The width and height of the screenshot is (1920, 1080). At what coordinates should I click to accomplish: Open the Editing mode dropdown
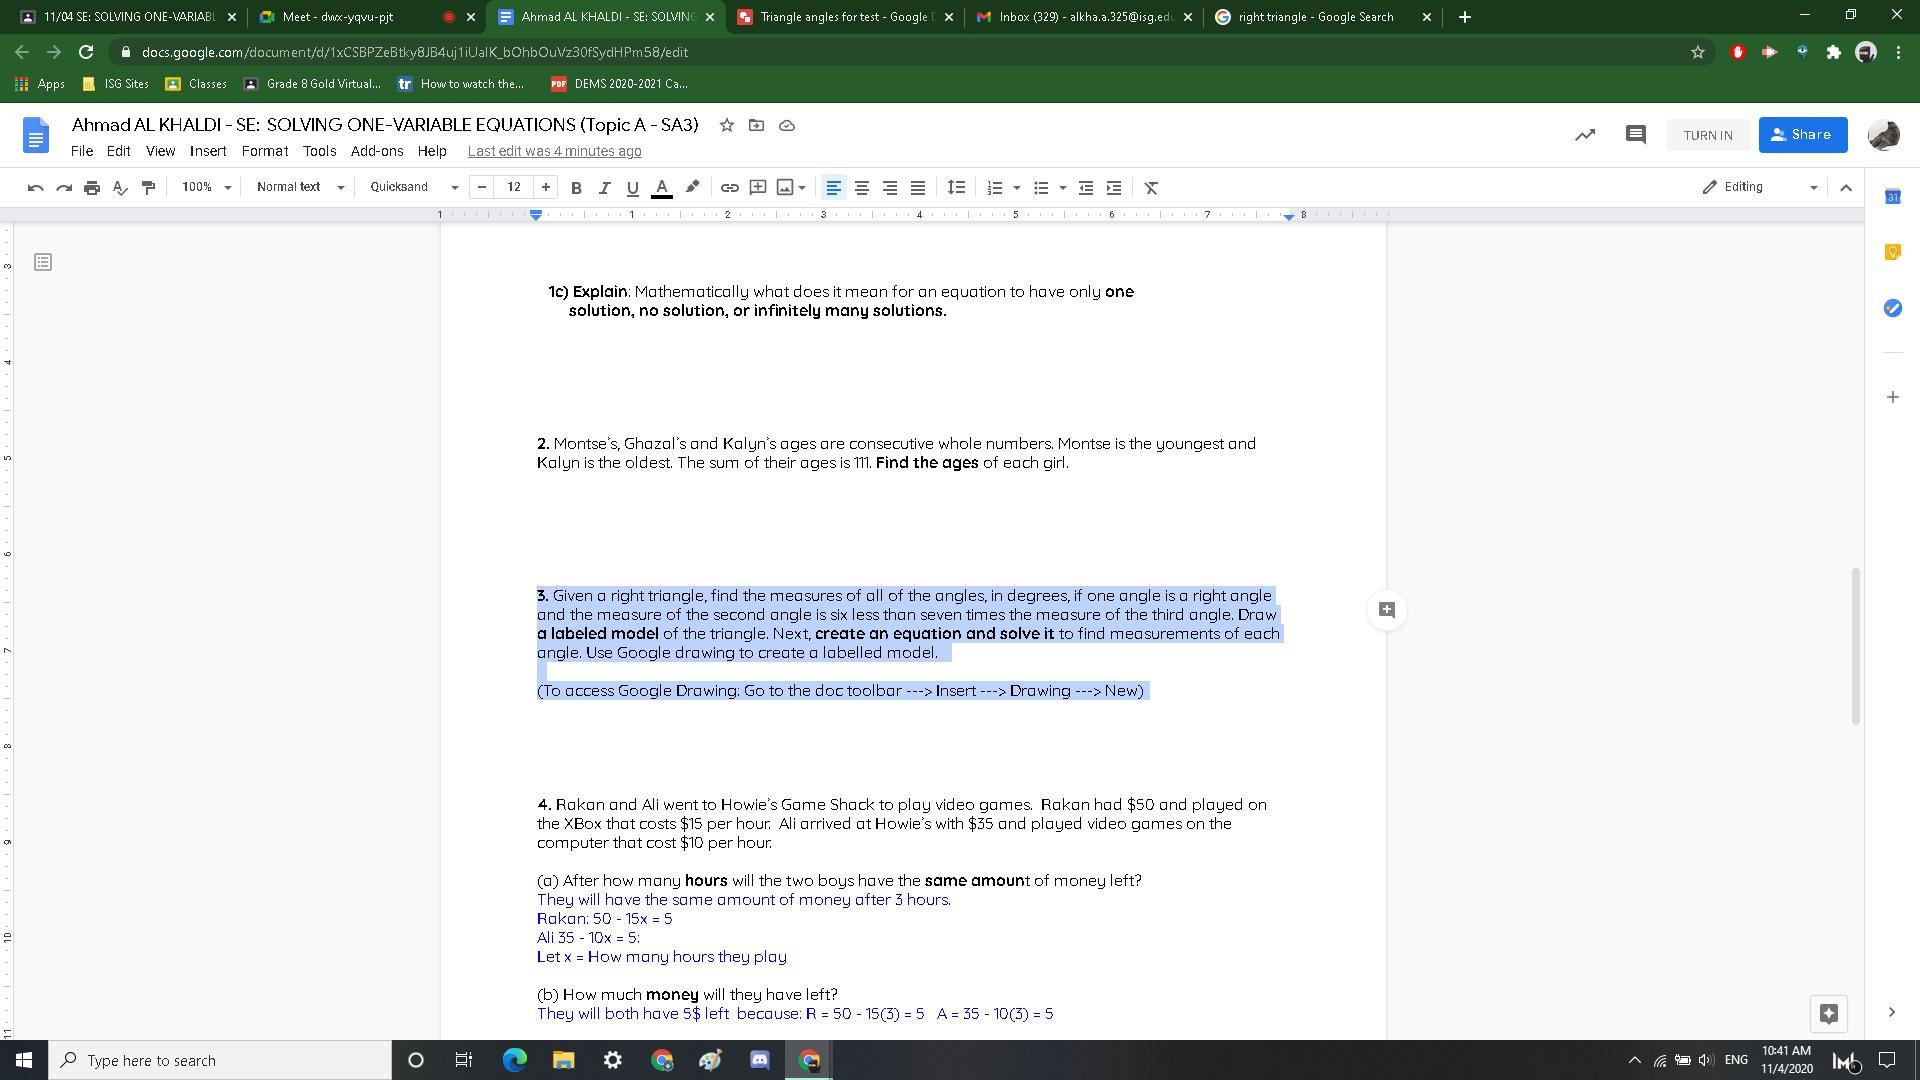tap(1760, 188)
